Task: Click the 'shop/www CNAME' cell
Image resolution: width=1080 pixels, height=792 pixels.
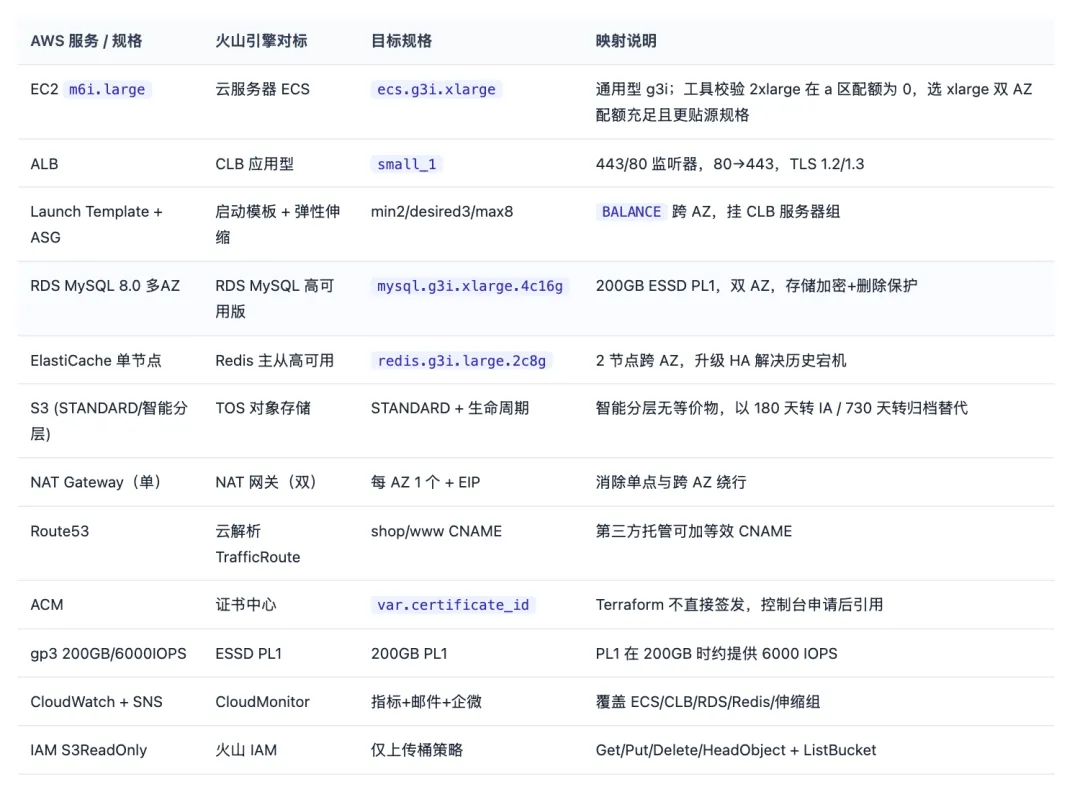Action: tap(436, 531)
